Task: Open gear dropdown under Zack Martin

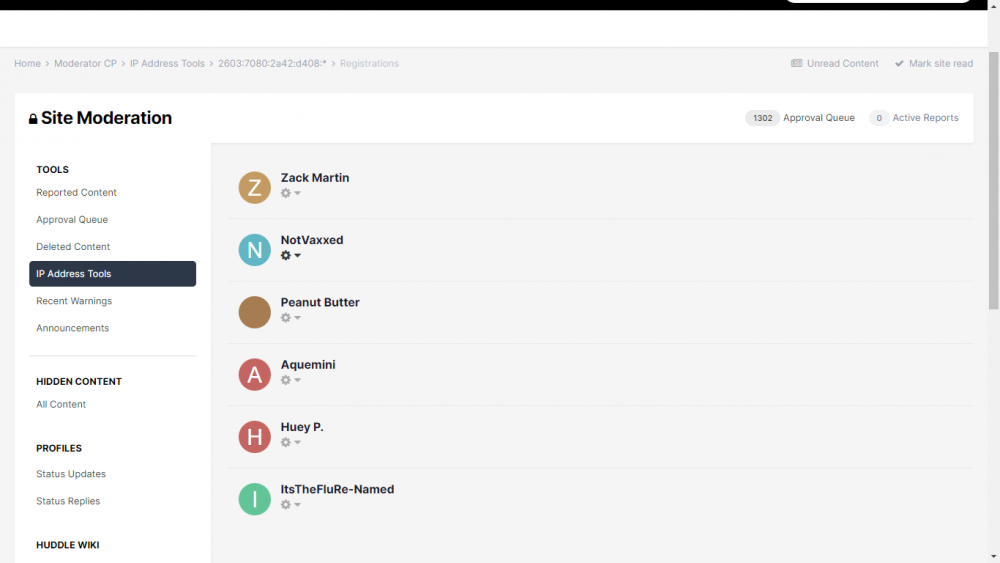Action: click(290, 193)
